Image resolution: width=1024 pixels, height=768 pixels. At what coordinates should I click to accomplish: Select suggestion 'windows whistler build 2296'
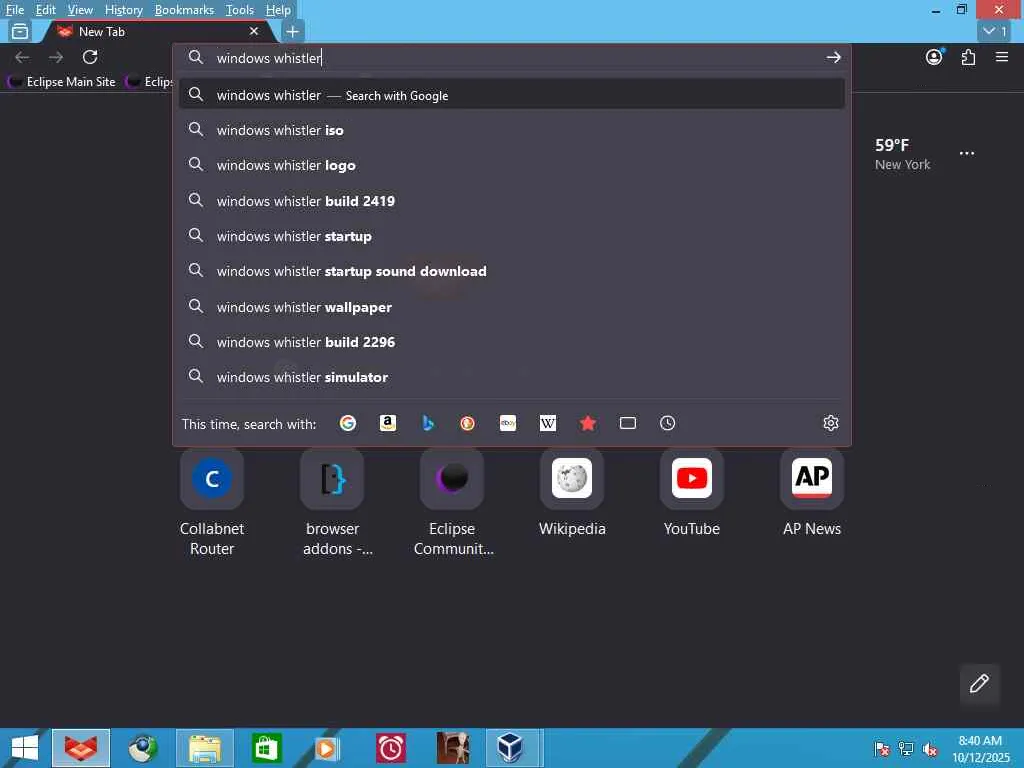511,342
